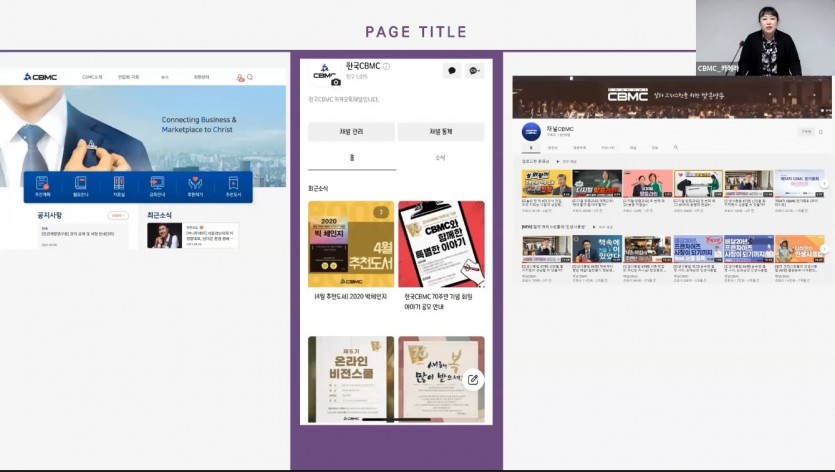Open the heart-in-hands donation icon in blue bar
835x472 pixels.
pyautogui.click(x=195, y=183)
